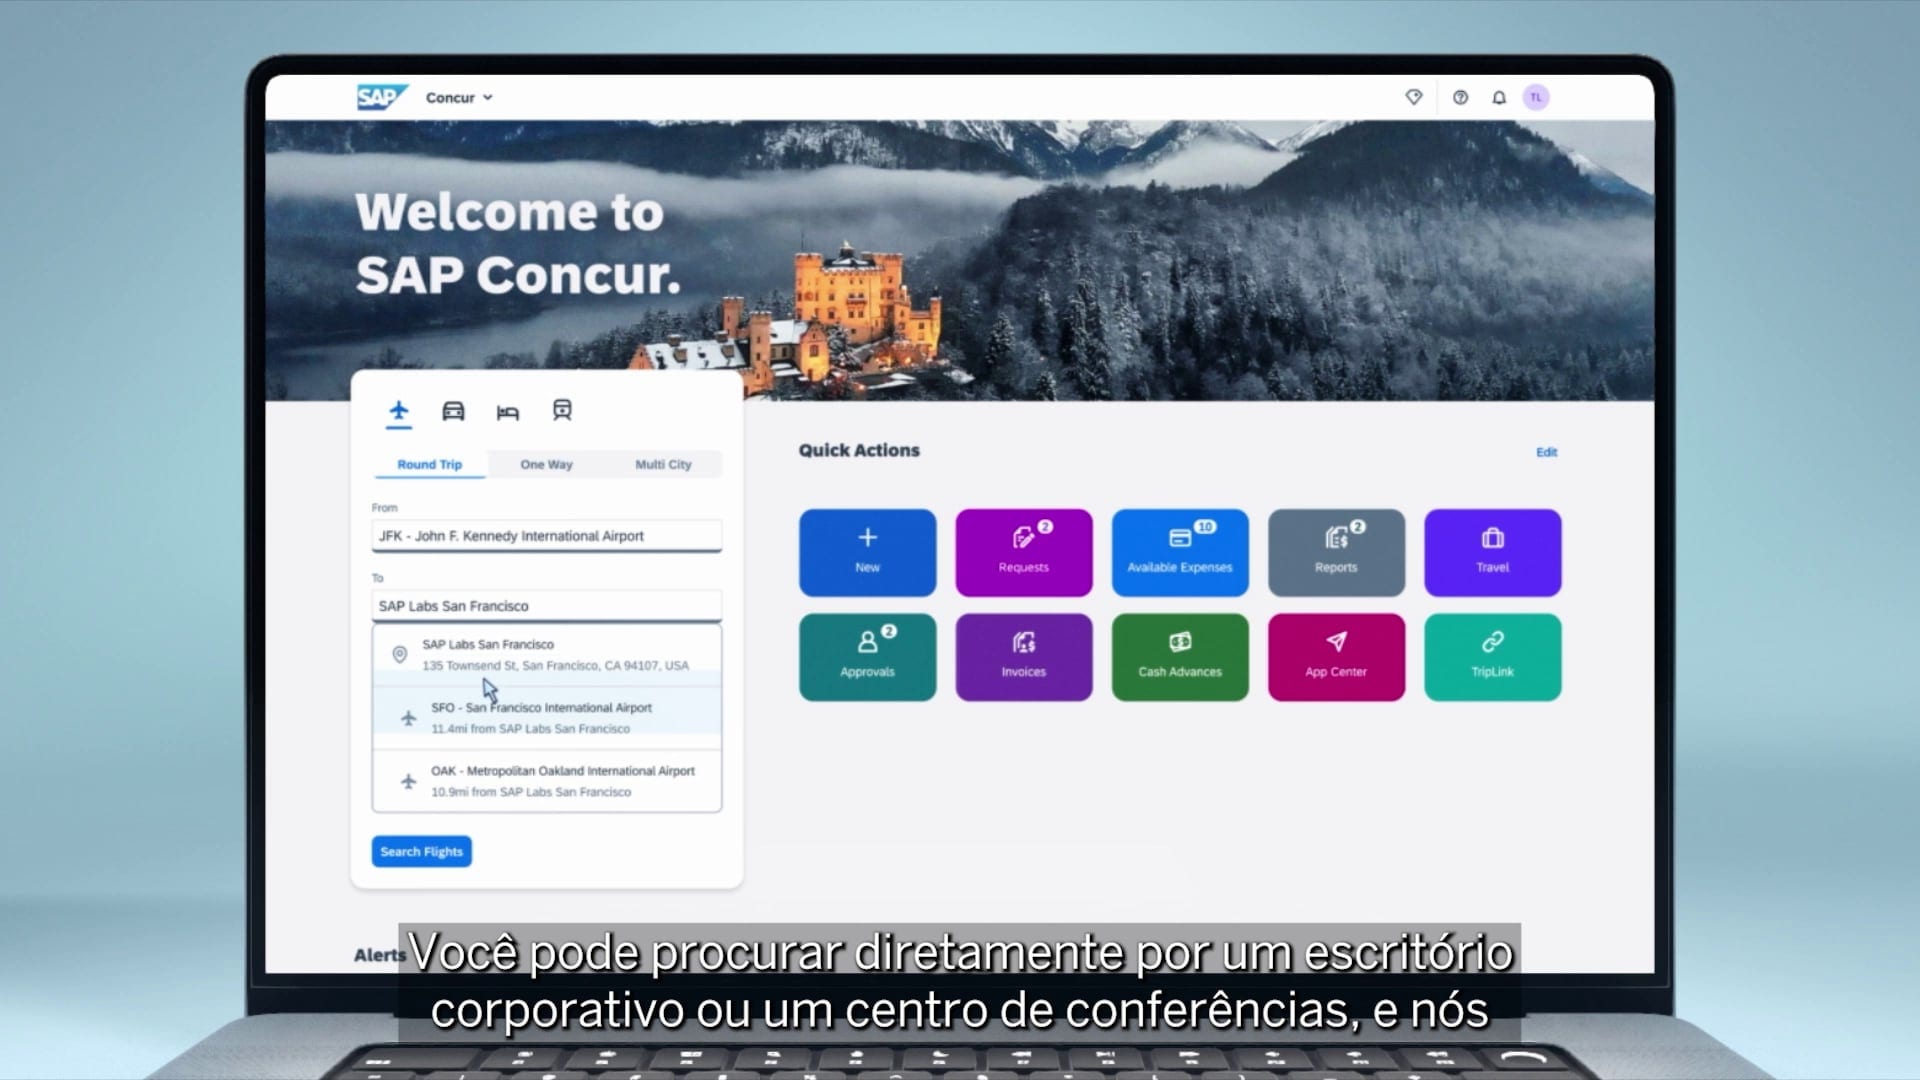1920x1080 pixels.
Task: Open the Invoices quick action tile
Action: point(1023,657)
